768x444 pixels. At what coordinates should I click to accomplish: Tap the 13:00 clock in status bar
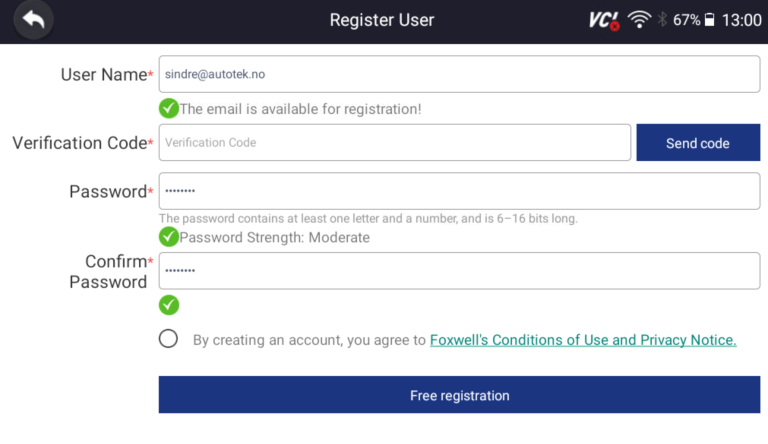[741, 20]
